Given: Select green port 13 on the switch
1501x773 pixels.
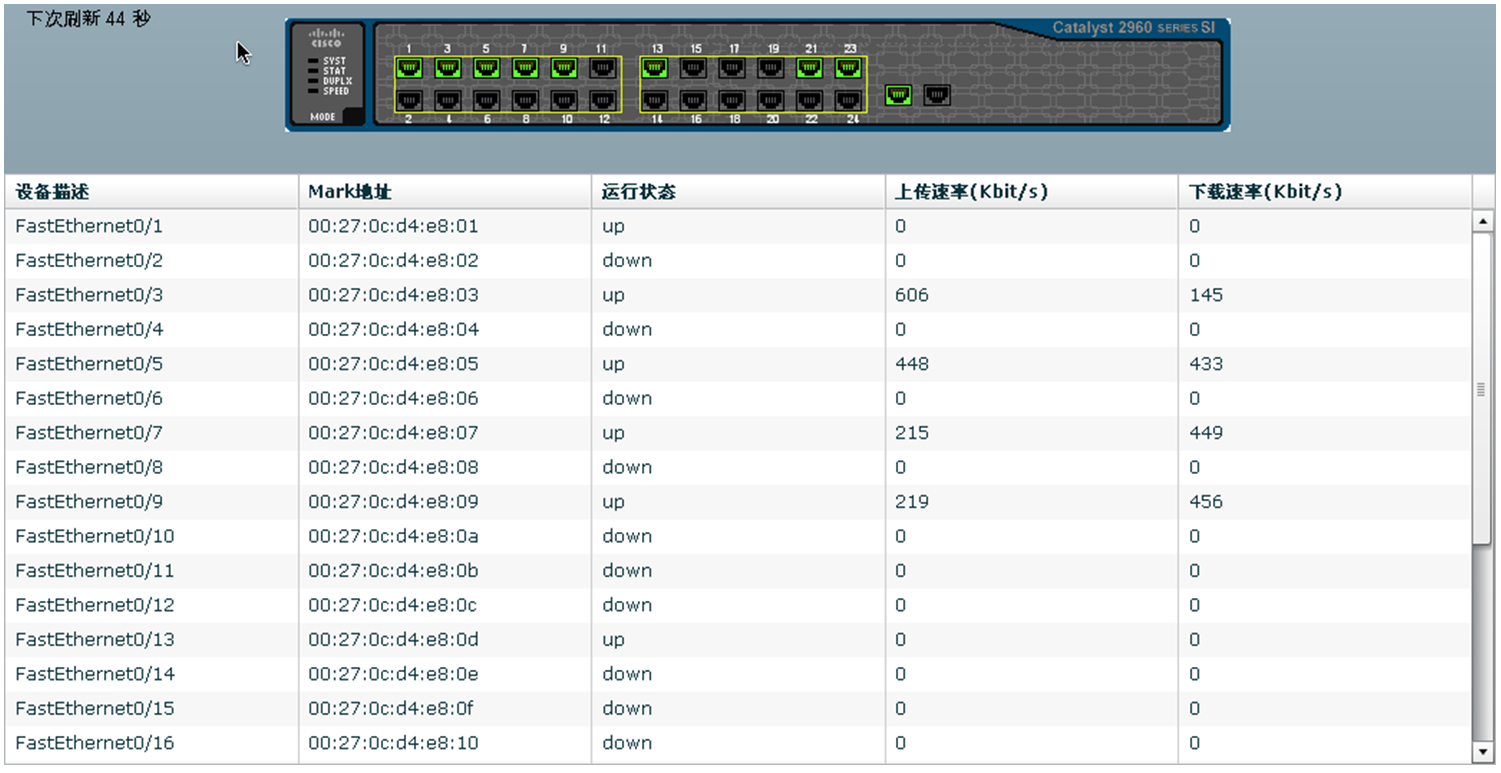Looking at the screenshot, I should click(655, 68).
